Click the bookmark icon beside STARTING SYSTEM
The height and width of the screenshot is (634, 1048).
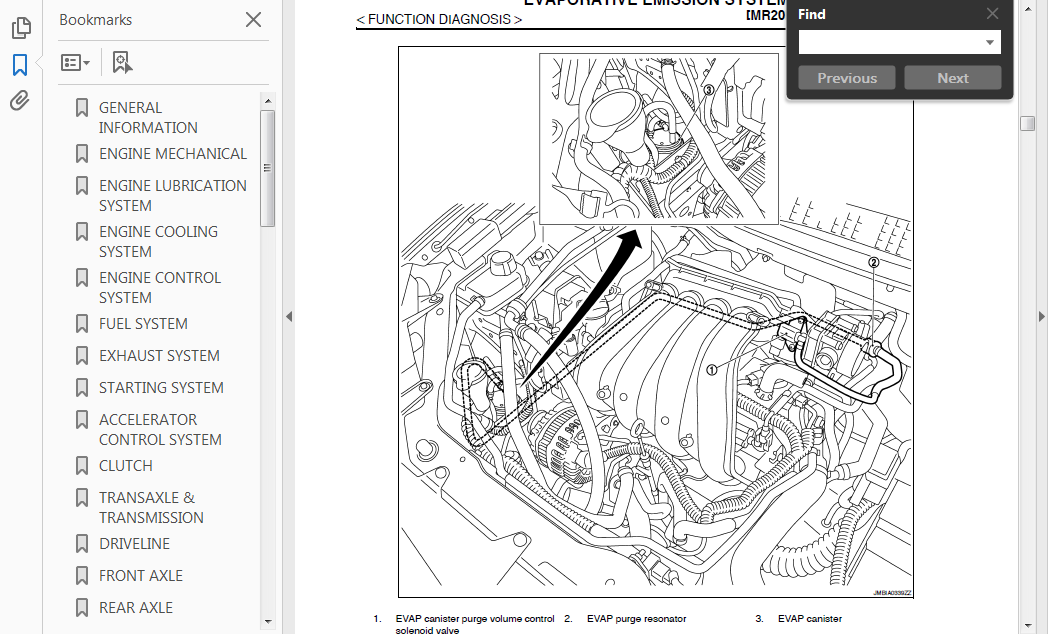[82, 388]
